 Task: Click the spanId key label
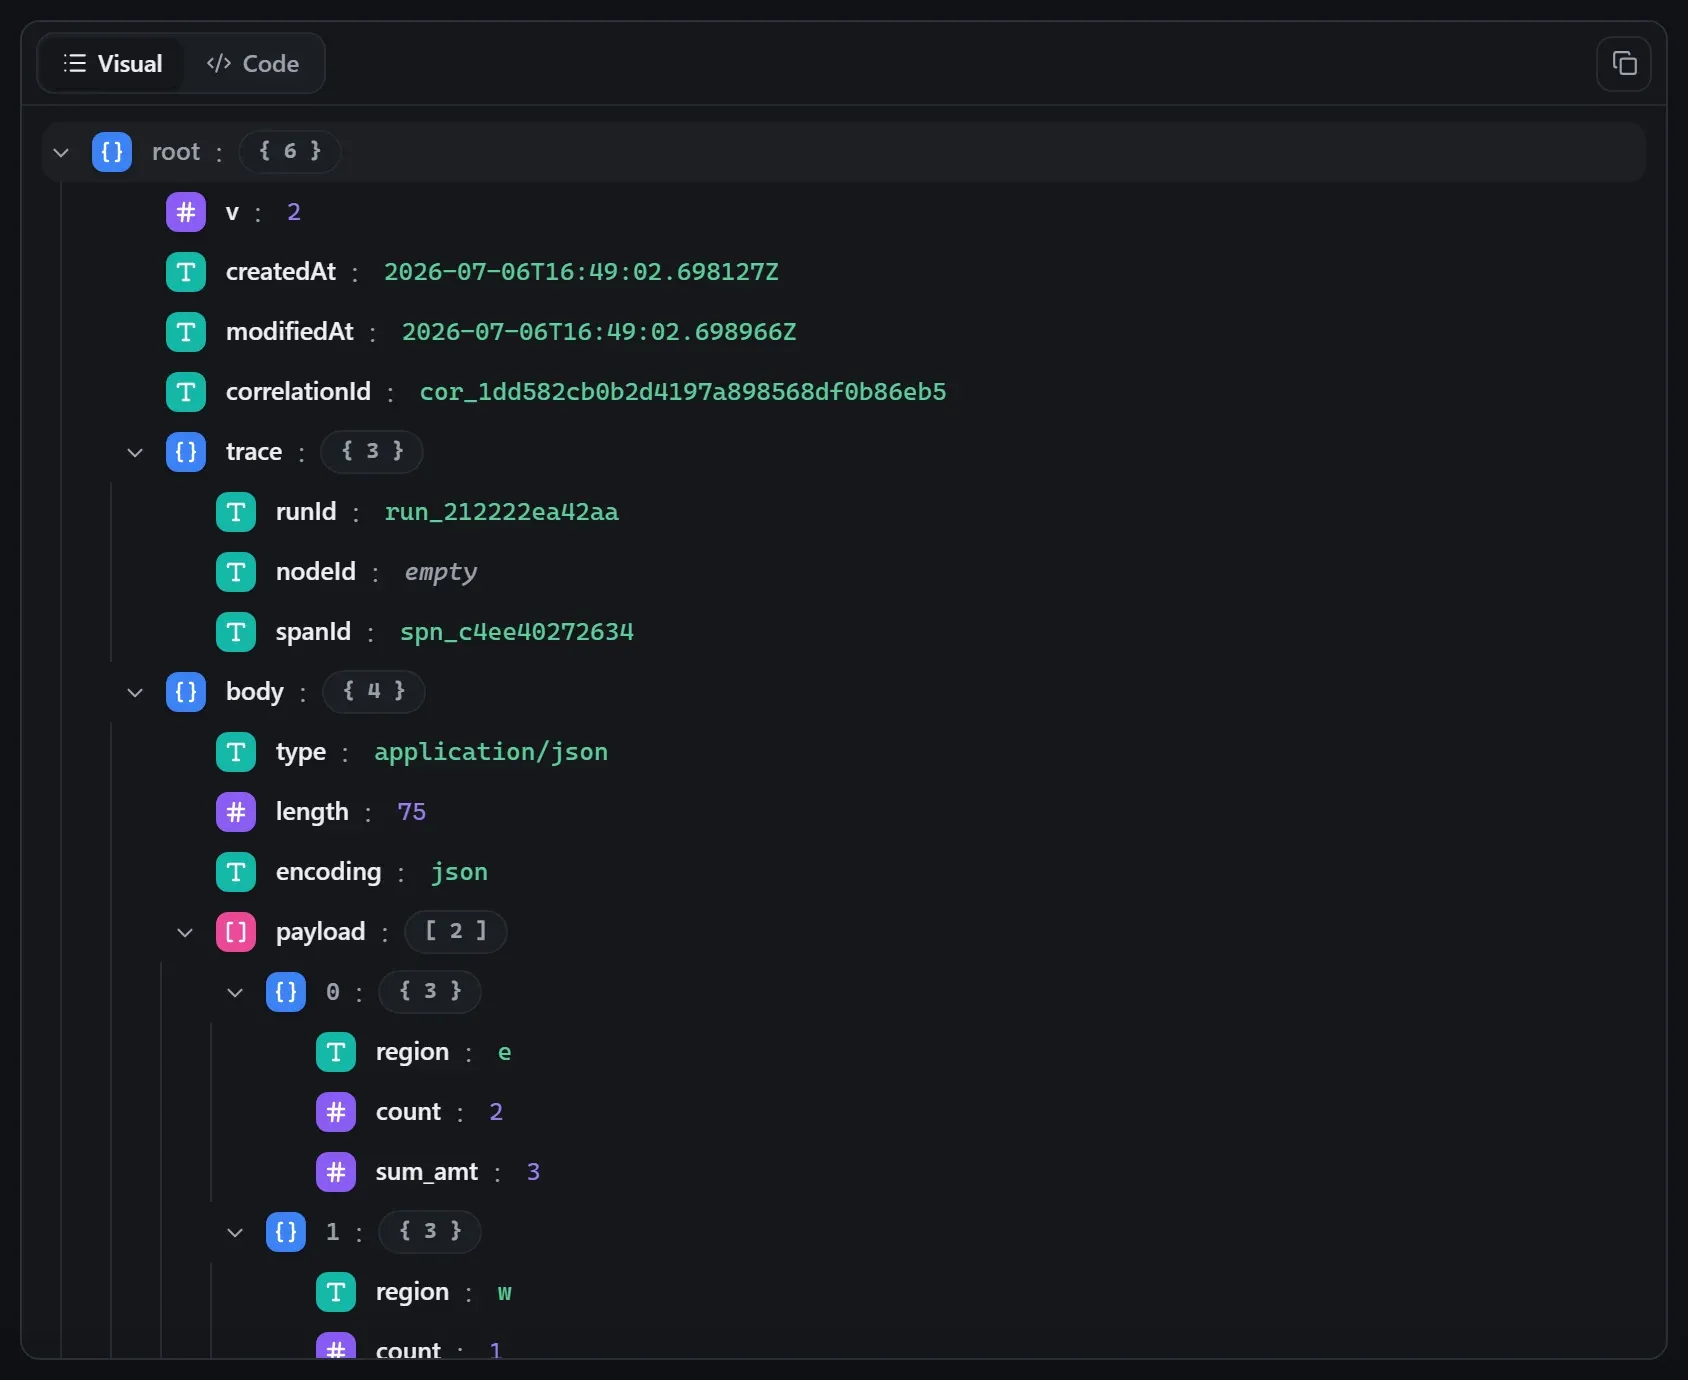313,632
